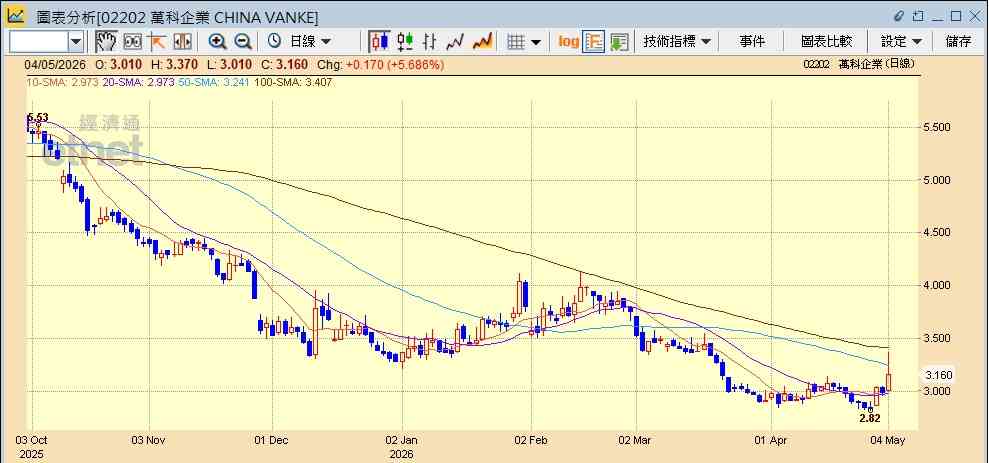Switch to red candlestick chart style
Image resolution: width=989 pixels, height=463 pixels.
click(379, 42)
